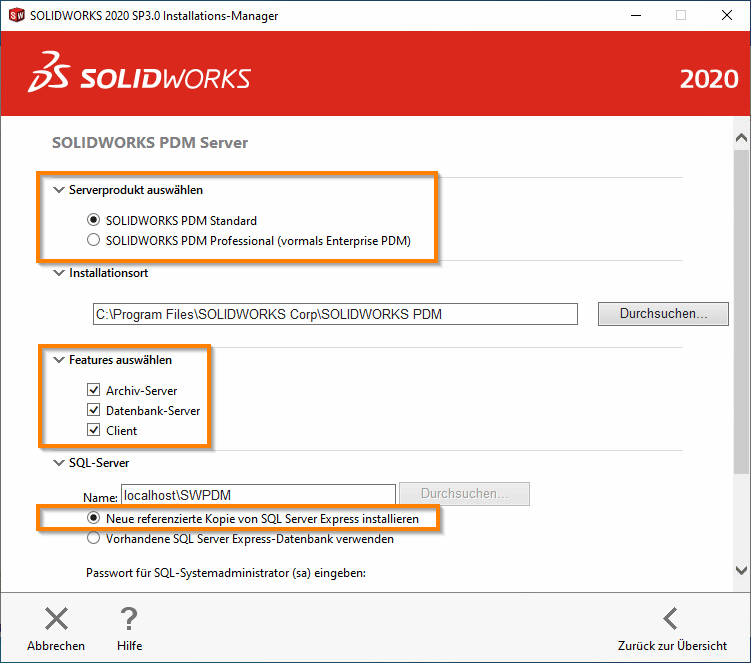Click the Abbrechen X icon
Image resolution: width=751 pixels, height=663 pixels.
click(57, 618)
